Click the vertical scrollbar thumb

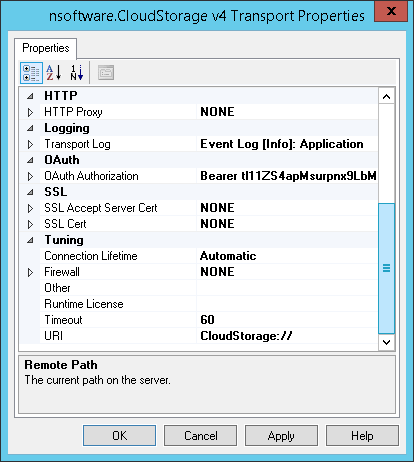(387, 268)
